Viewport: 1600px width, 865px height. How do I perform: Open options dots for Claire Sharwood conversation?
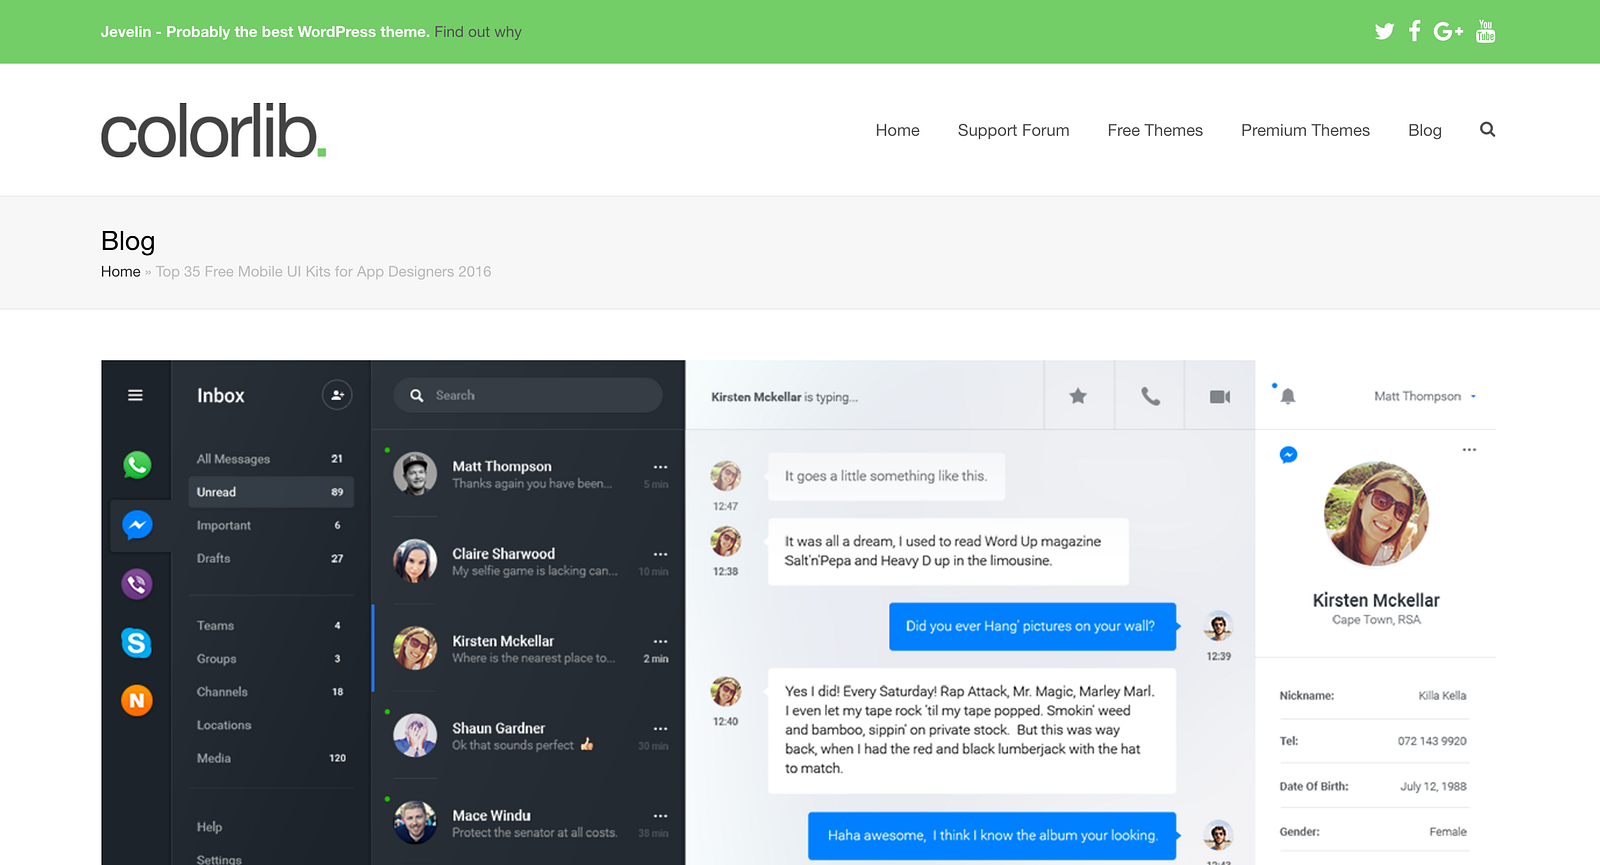point(660,554)
